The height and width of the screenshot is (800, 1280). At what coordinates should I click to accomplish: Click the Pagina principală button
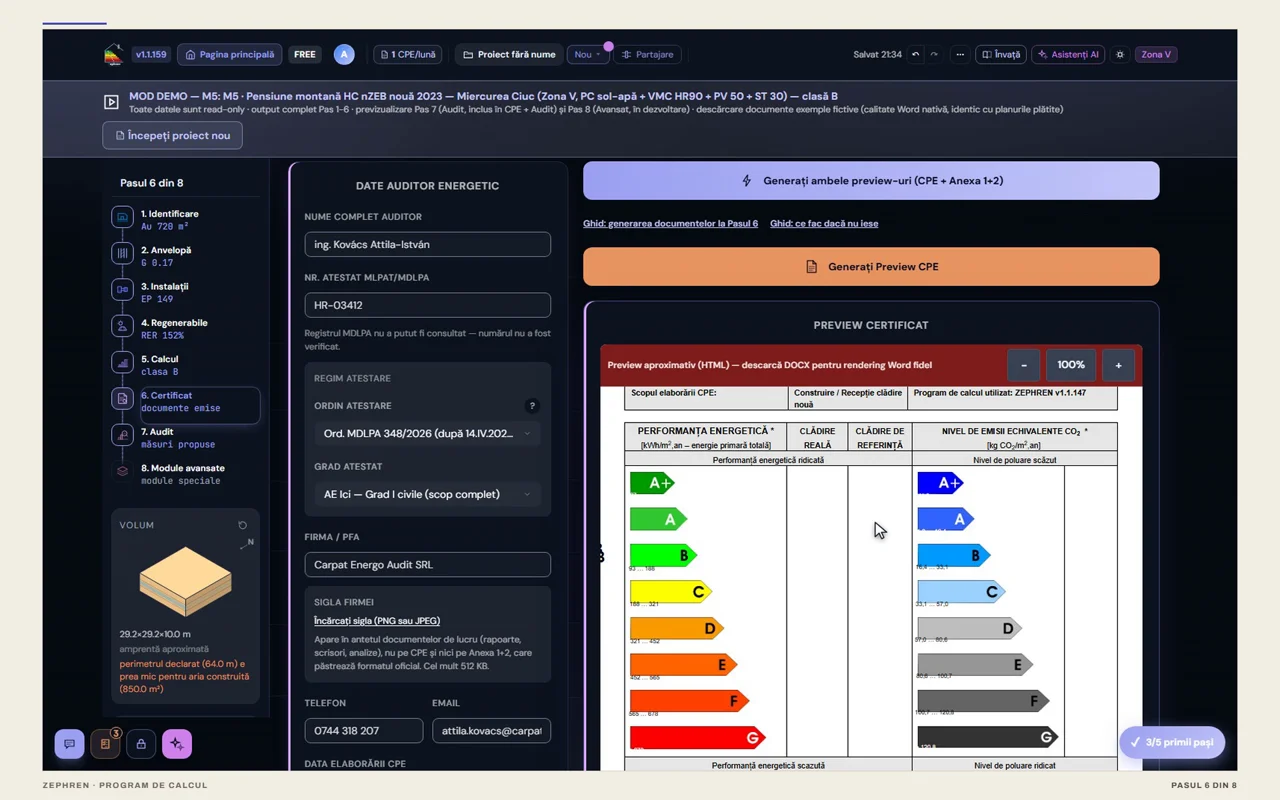(230, 55)
